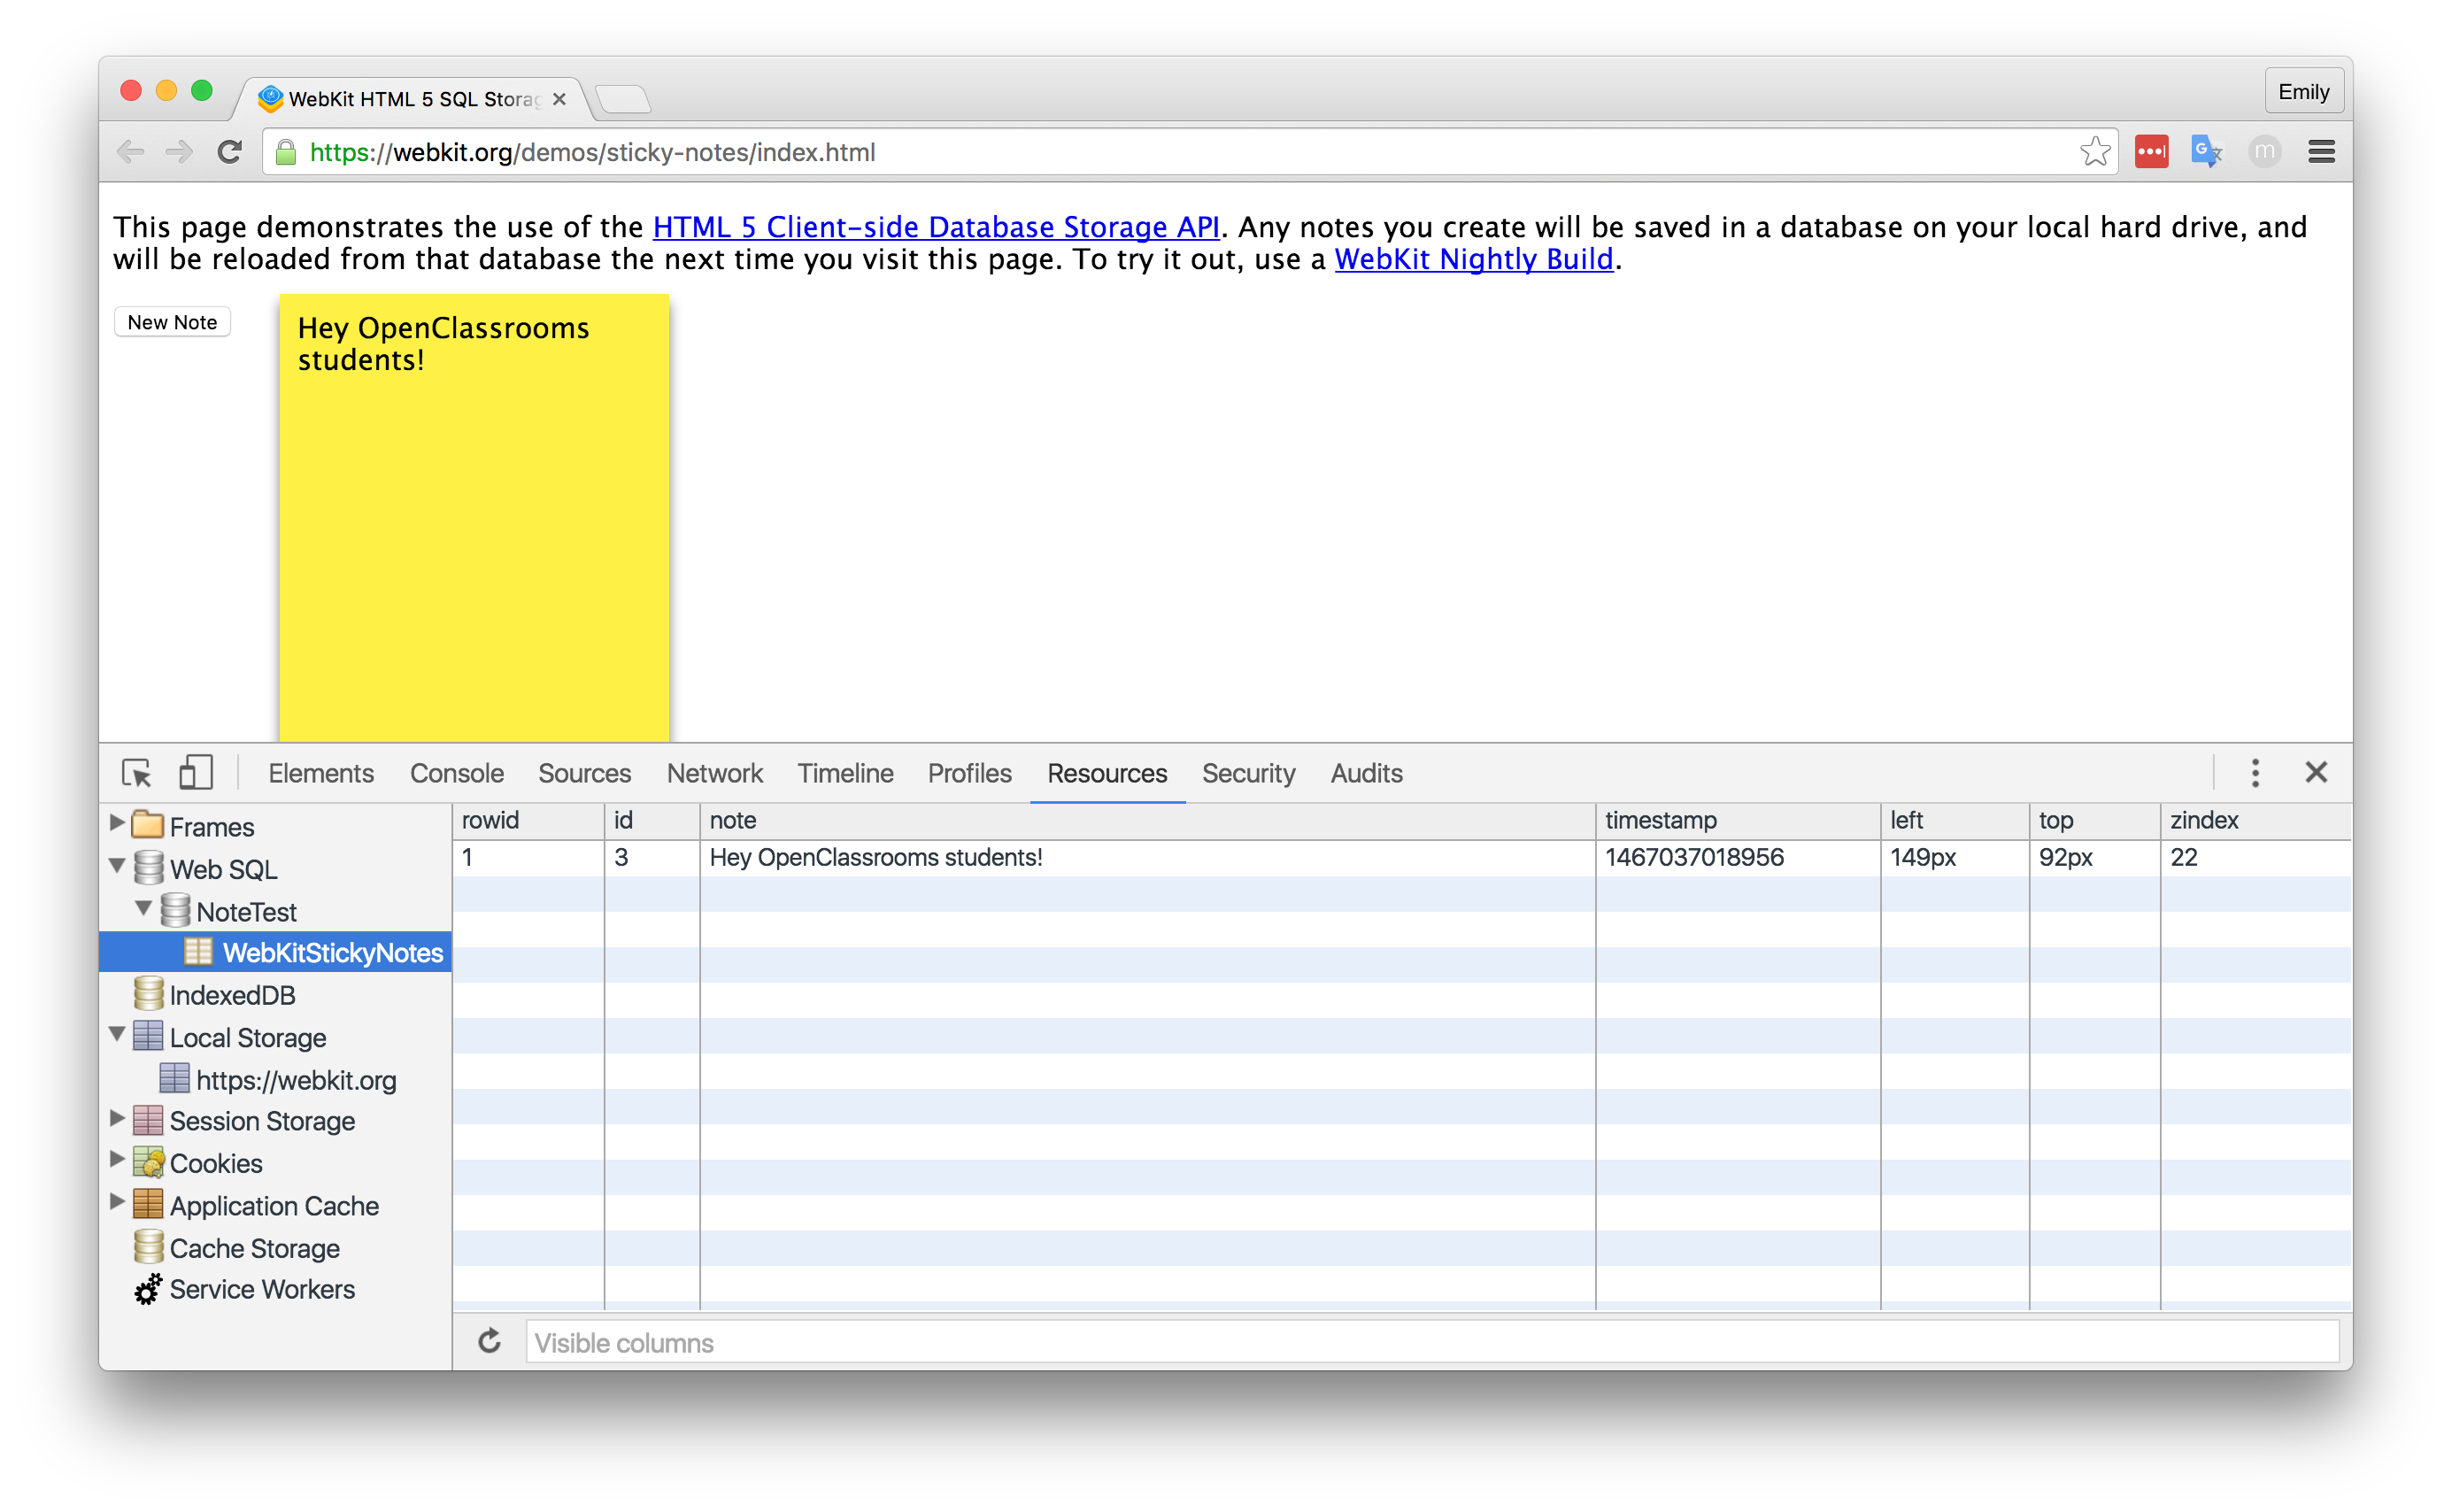Click the Security tab icon
This screenshot has height=1512, width=2452.
[x=1251, y=773]
